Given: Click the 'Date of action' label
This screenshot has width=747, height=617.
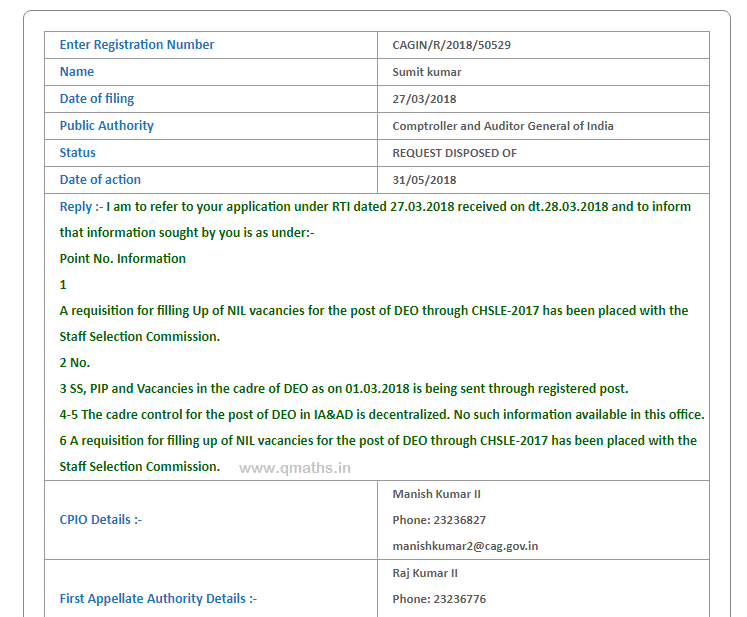Looking at the screenshot, I should pos(100,180).
